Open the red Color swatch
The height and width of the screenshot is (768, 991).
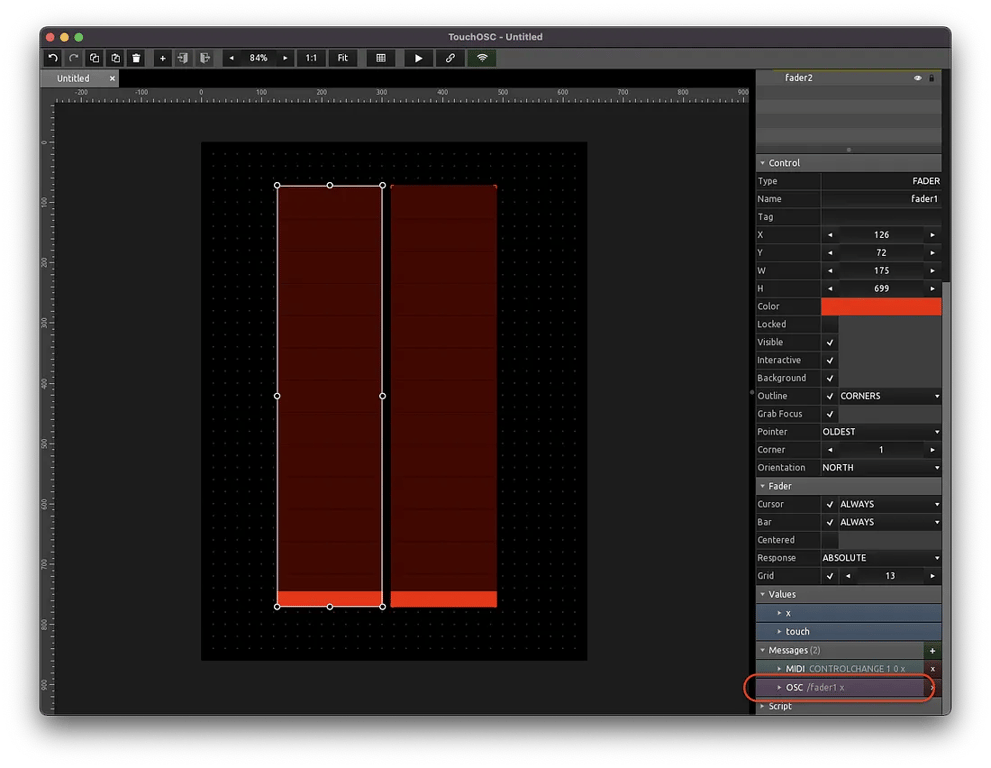[x=880, y=307]
